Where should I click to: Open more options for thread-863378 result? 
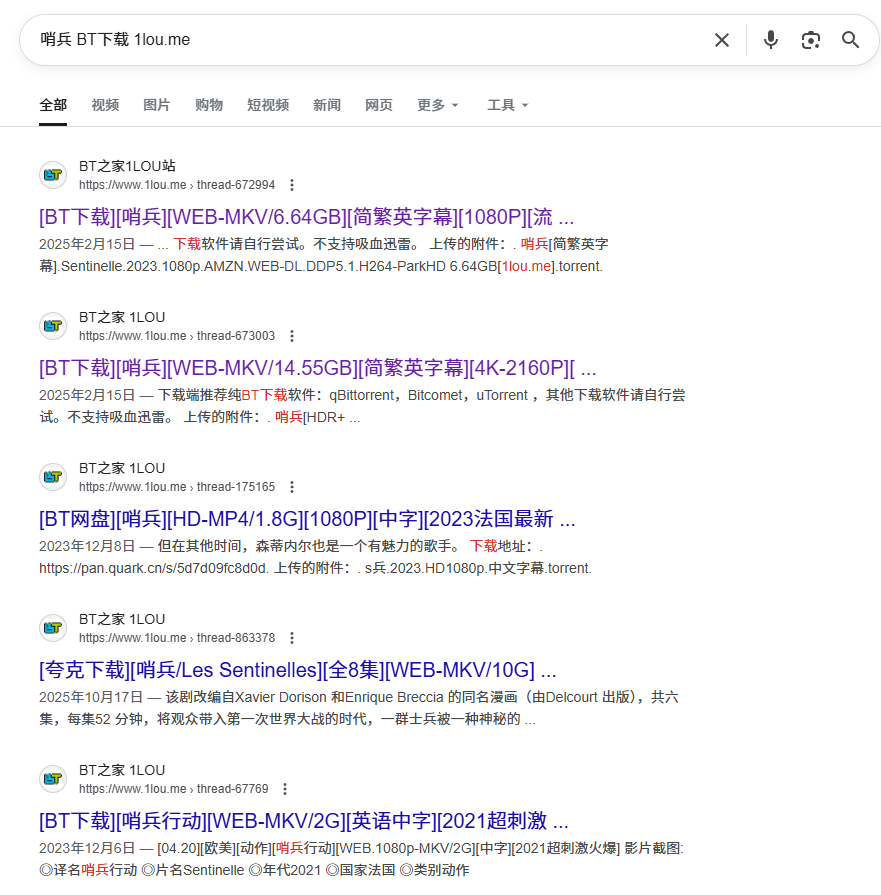292,638
